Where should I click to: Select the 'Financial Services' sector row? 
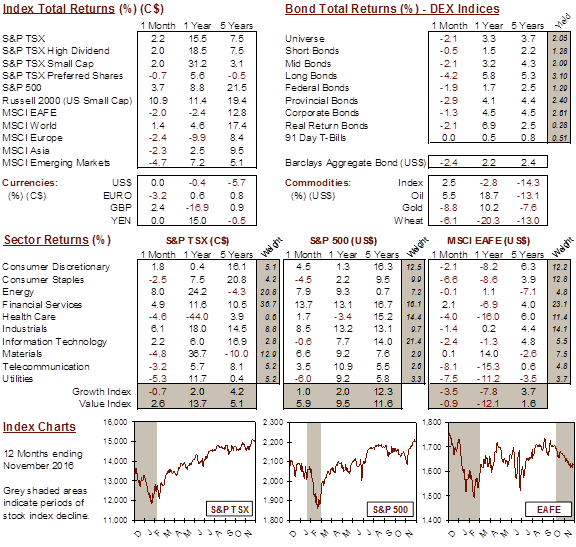click(42, 305)
